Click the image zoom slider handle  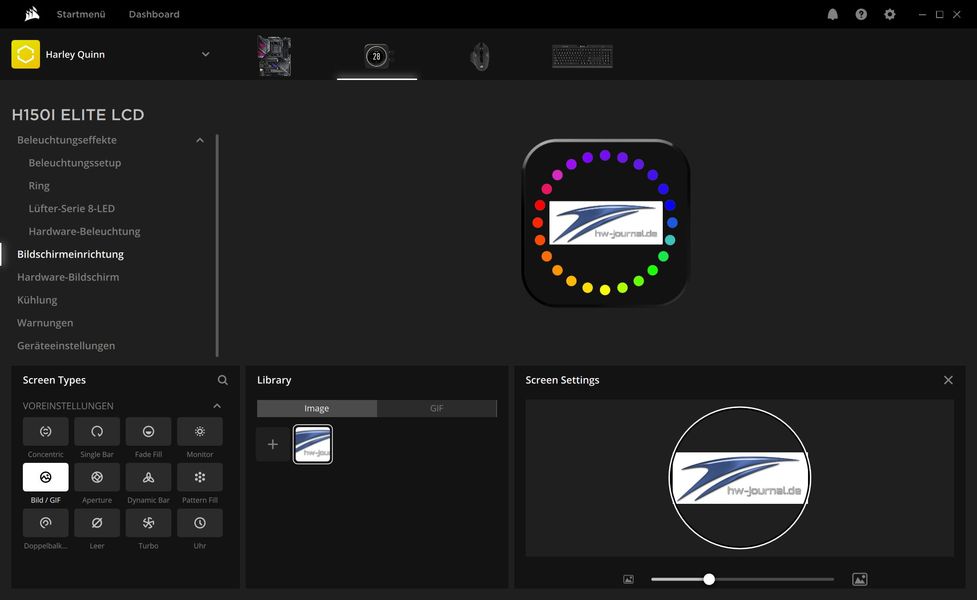(x=709, y=579)
